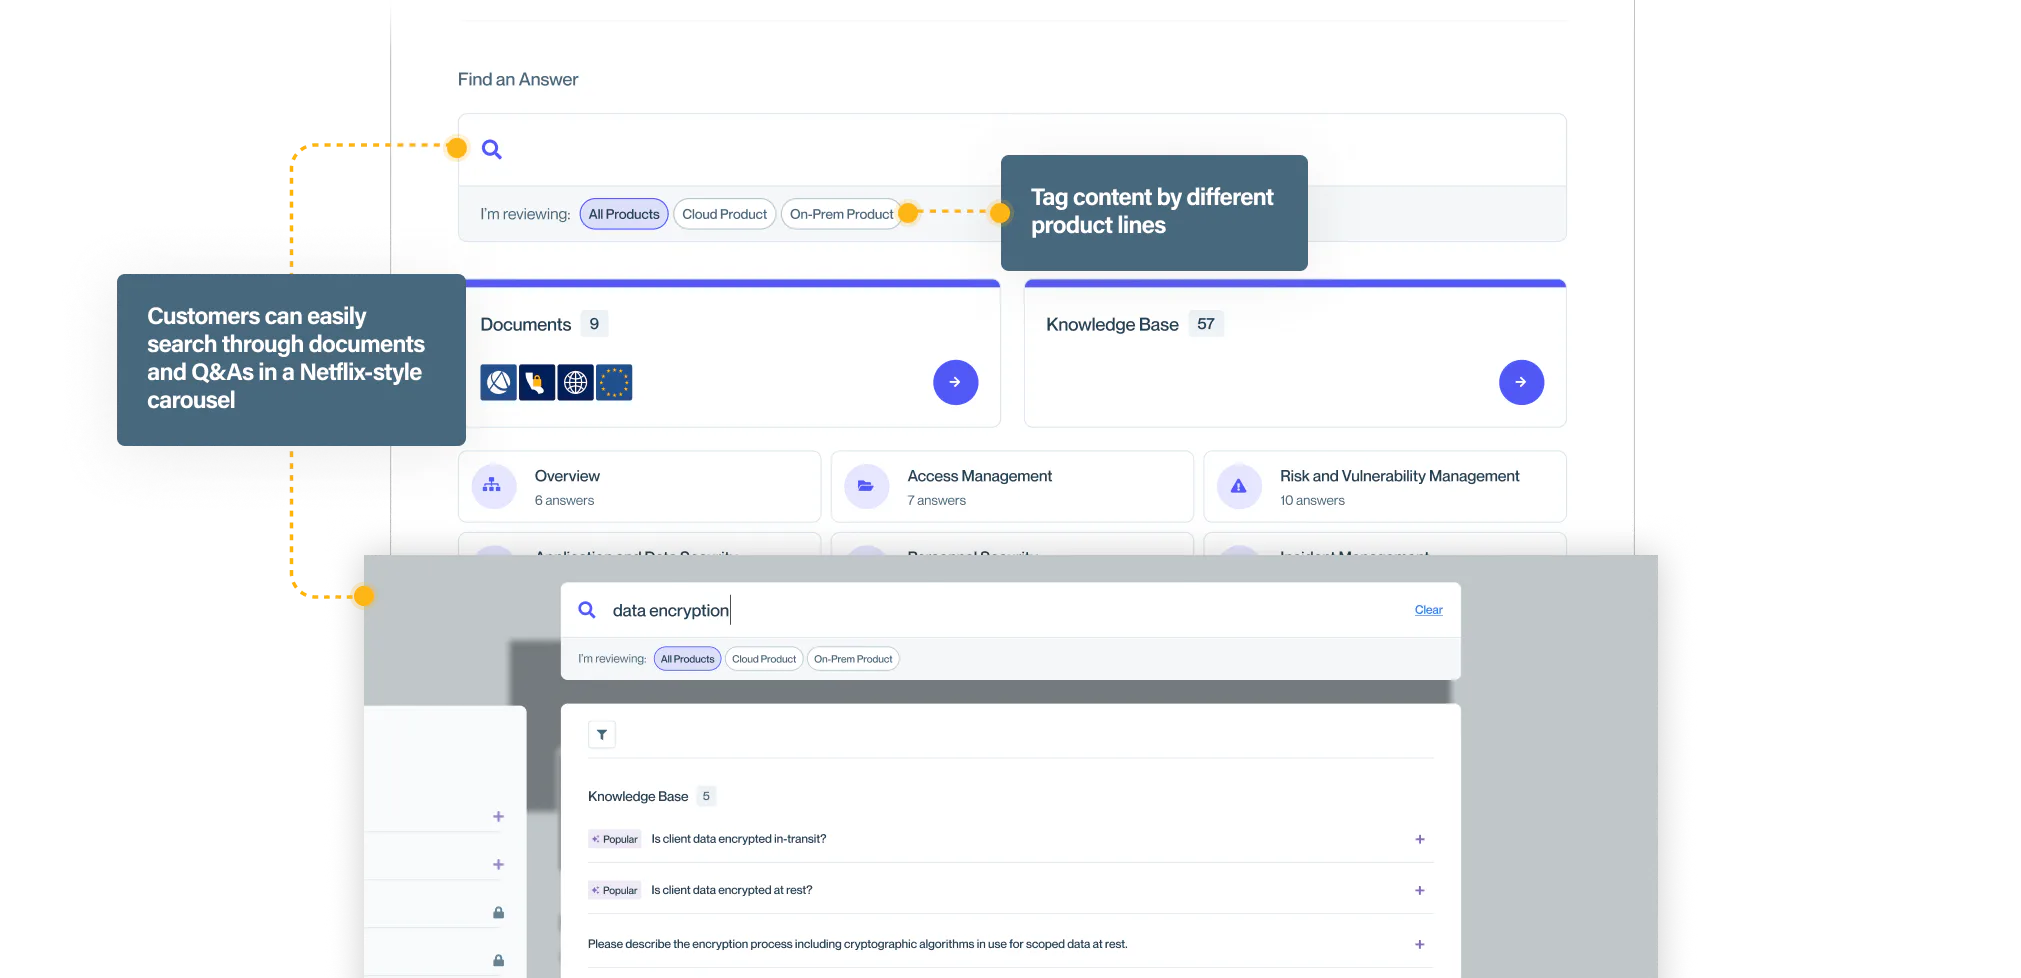Select All Products in the lower search panel
This screenshot has height=978, width=2021.
(687, 659)
